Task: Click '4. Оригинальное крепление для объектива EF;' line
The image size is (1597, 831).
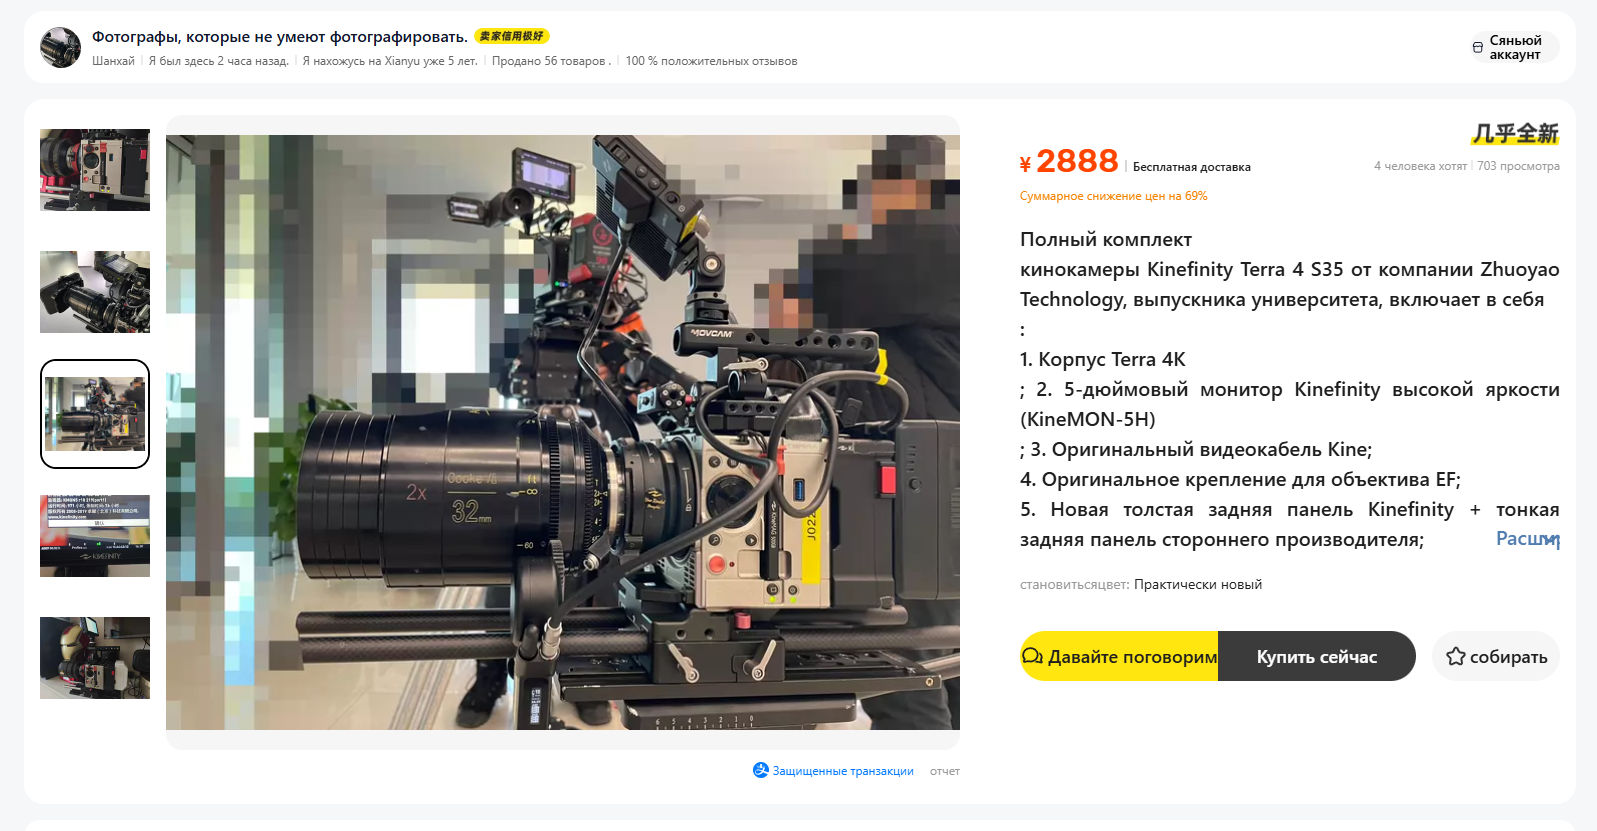Action: point(1240,479)
